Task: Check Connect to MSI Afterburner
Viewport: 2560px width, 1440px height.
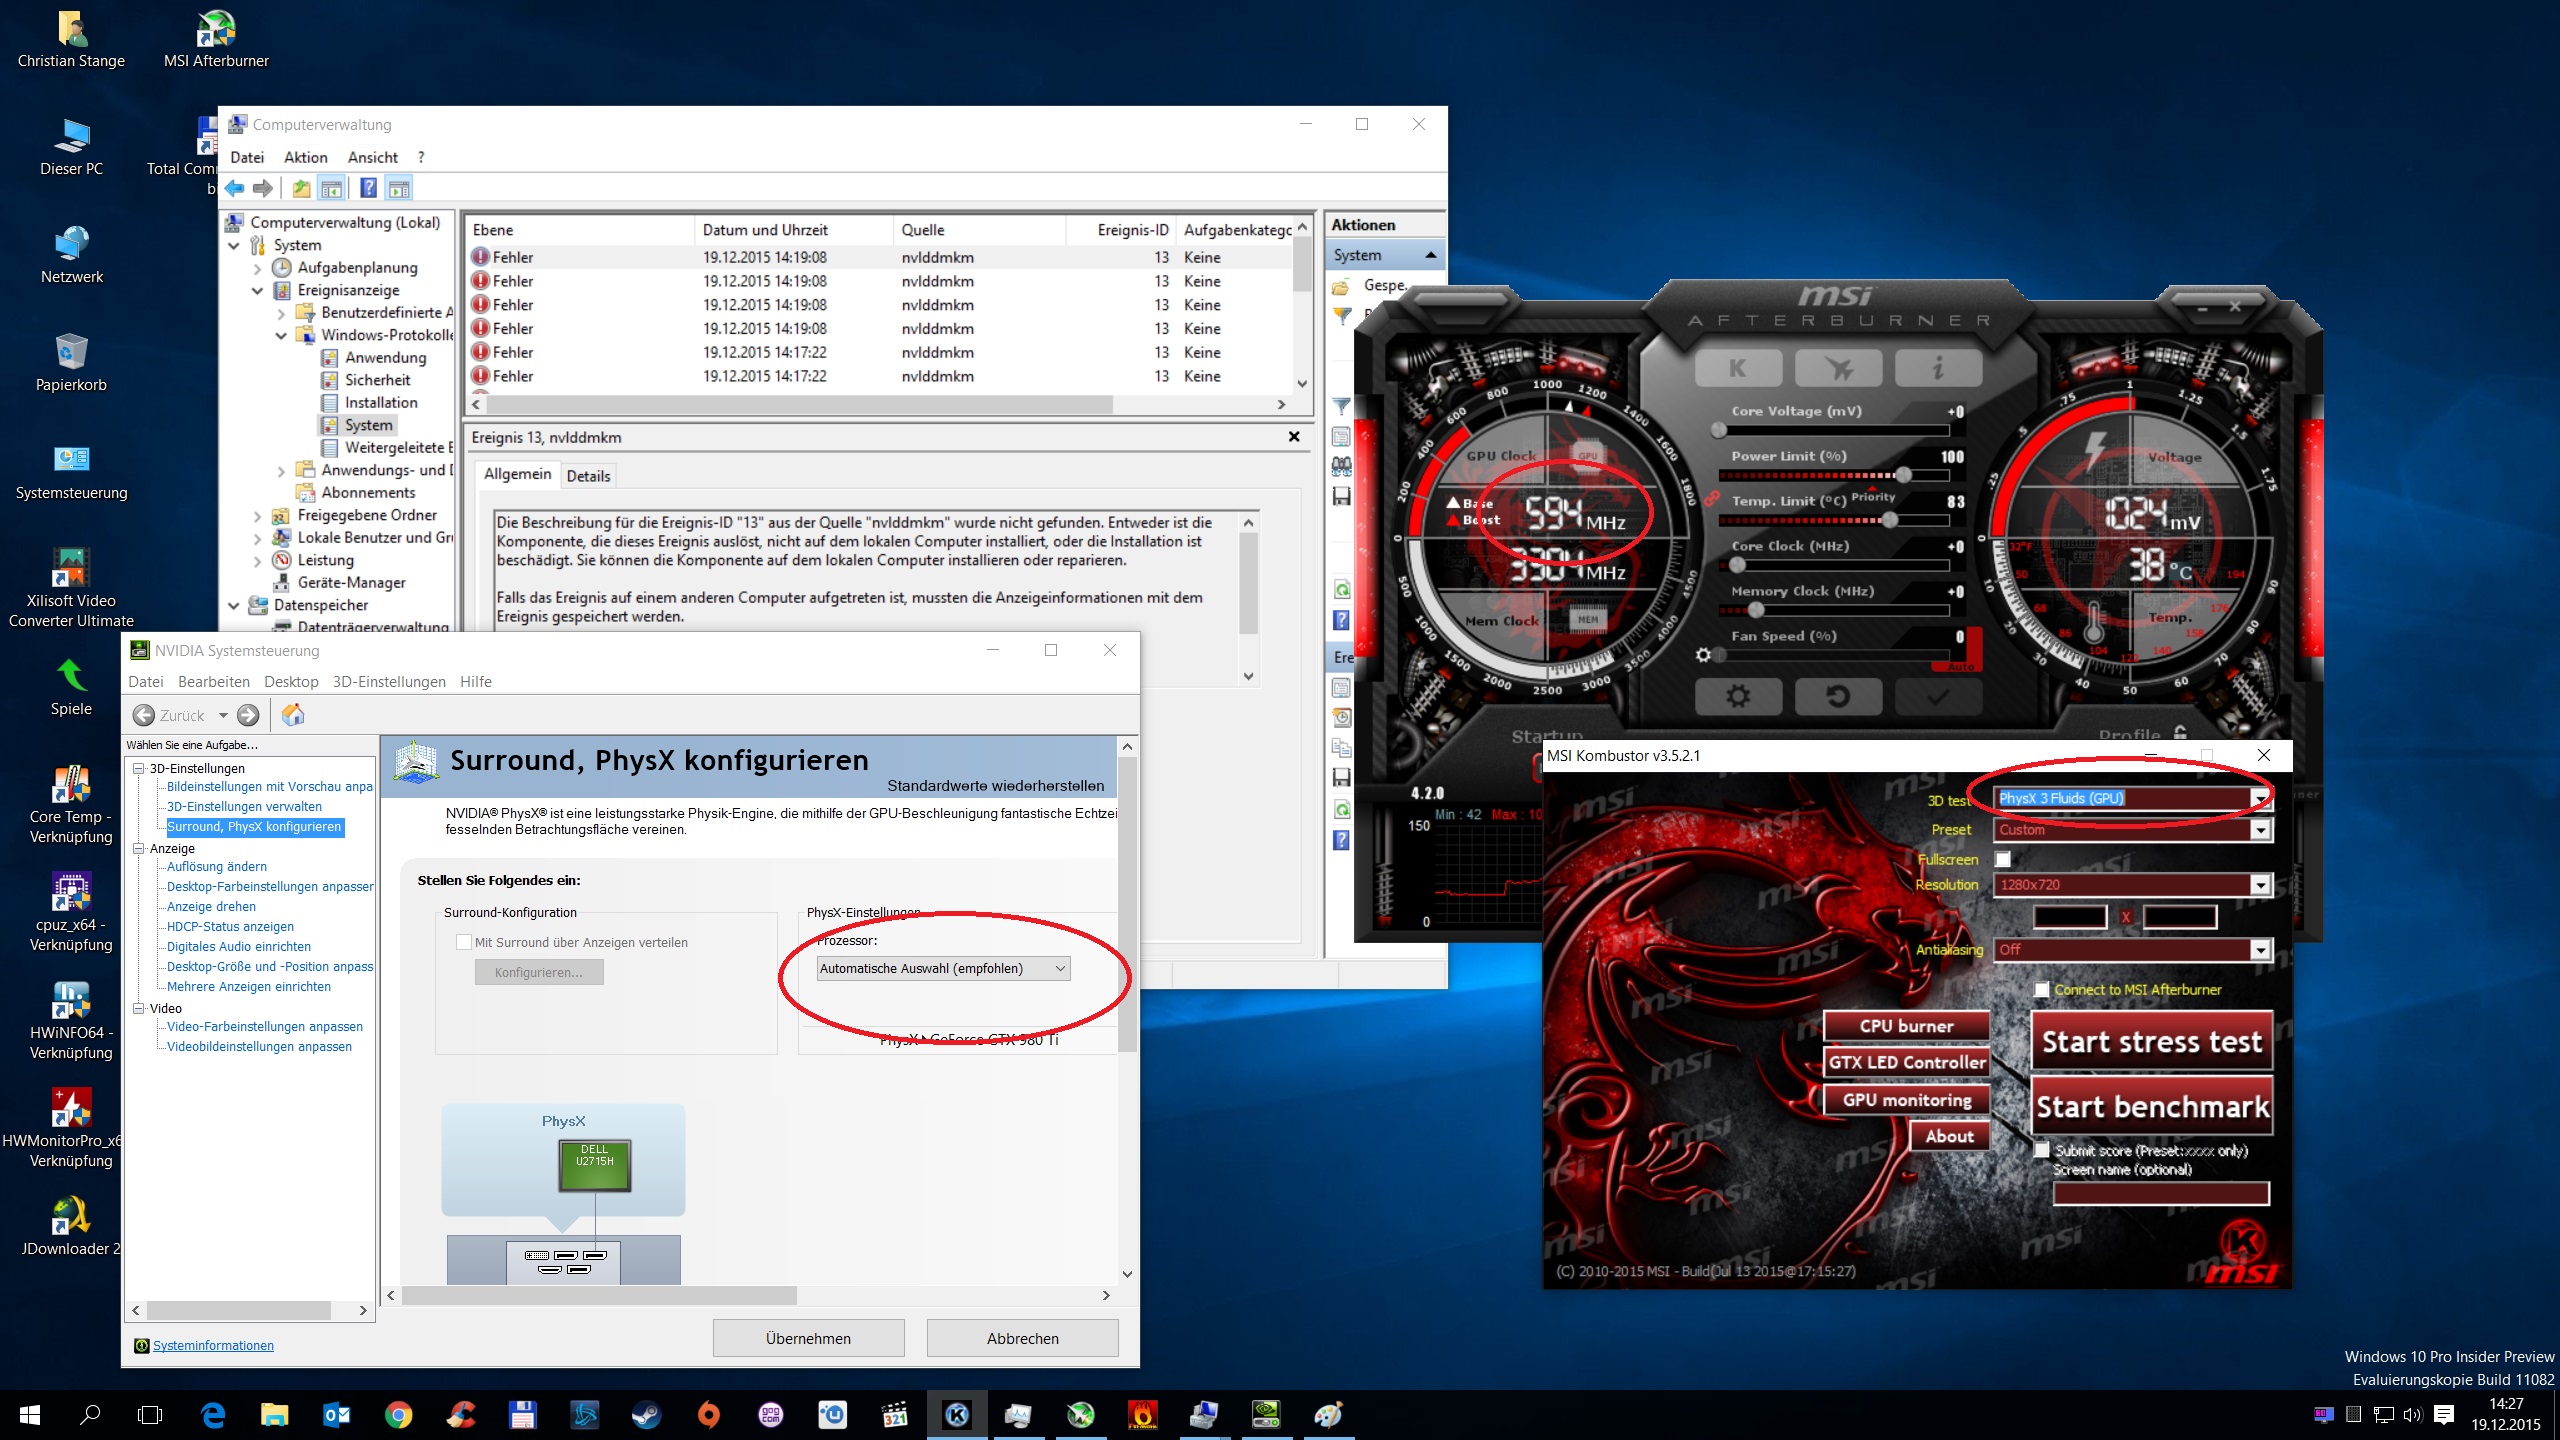Action: click(x=2041, y=989)
